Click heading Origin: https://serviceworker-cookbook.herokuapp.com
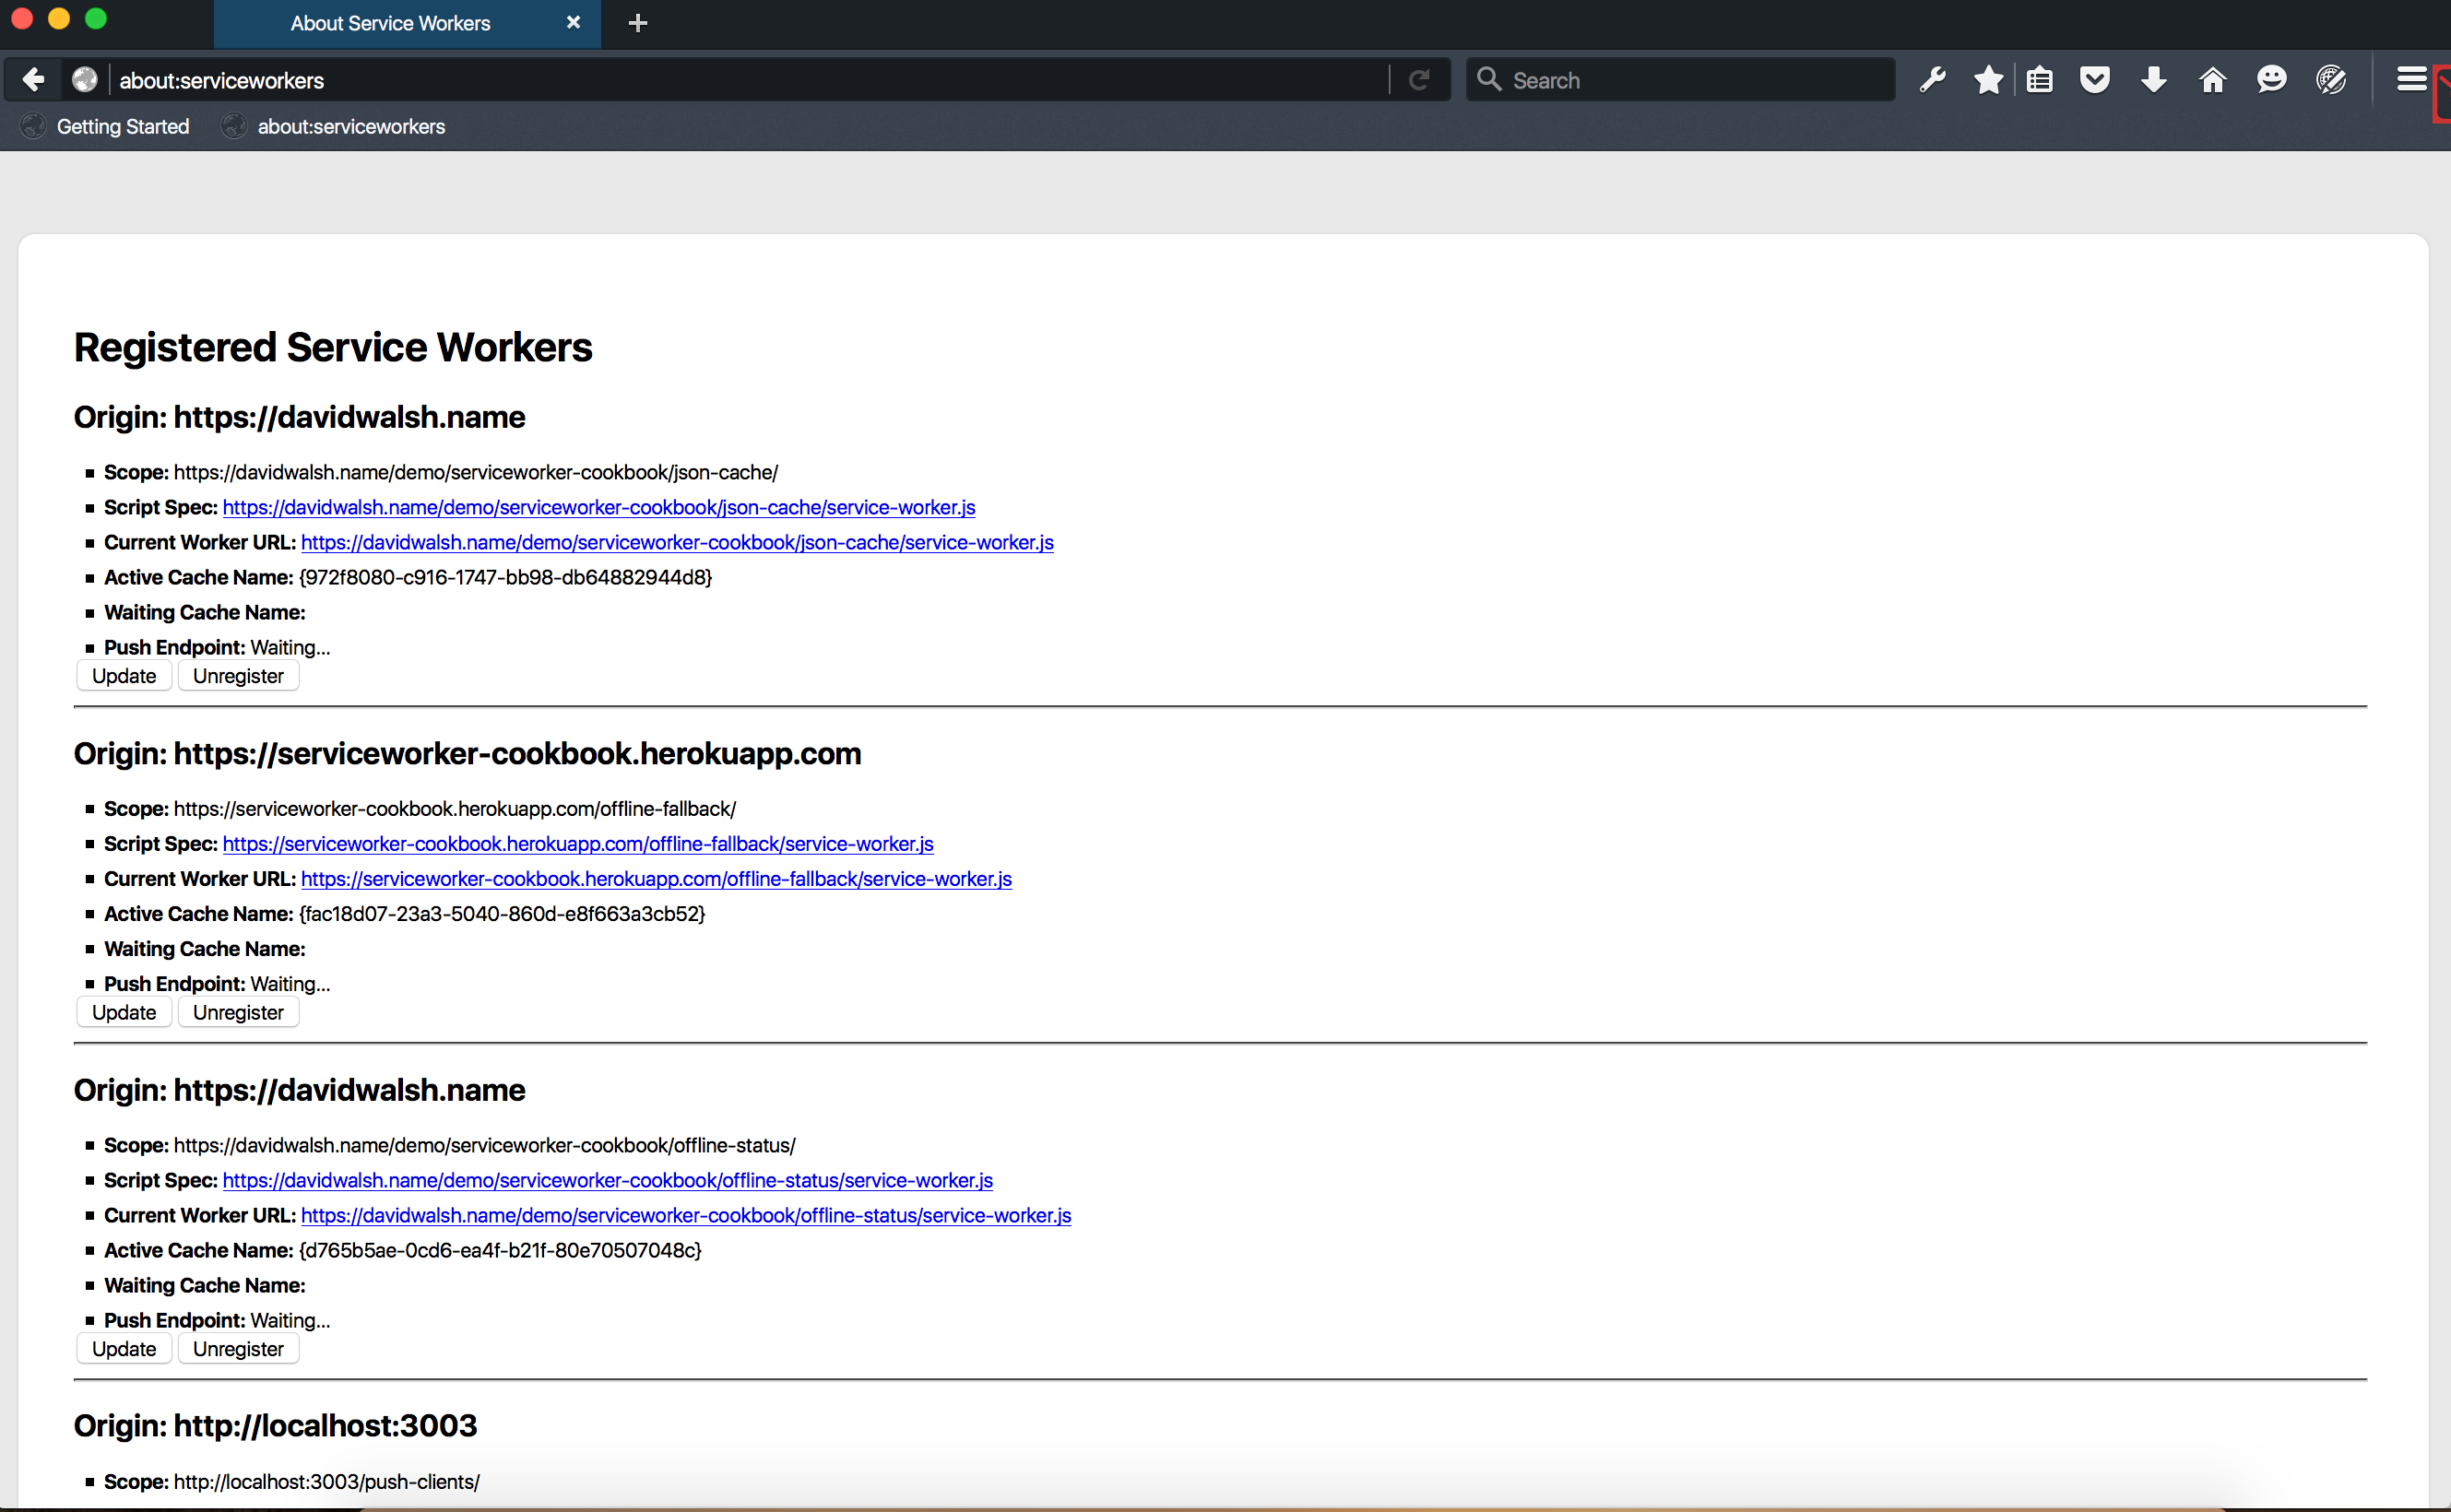 coord(467,753)
